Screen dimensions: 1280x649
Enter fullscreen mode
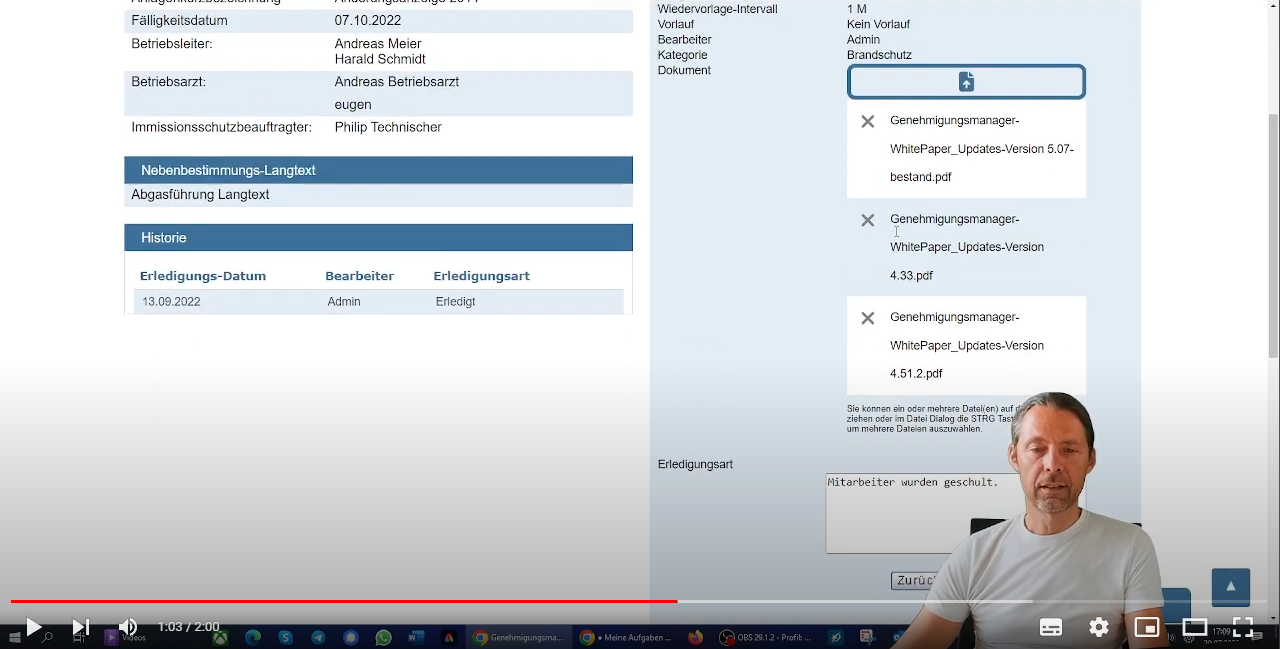click(1243, 627)
